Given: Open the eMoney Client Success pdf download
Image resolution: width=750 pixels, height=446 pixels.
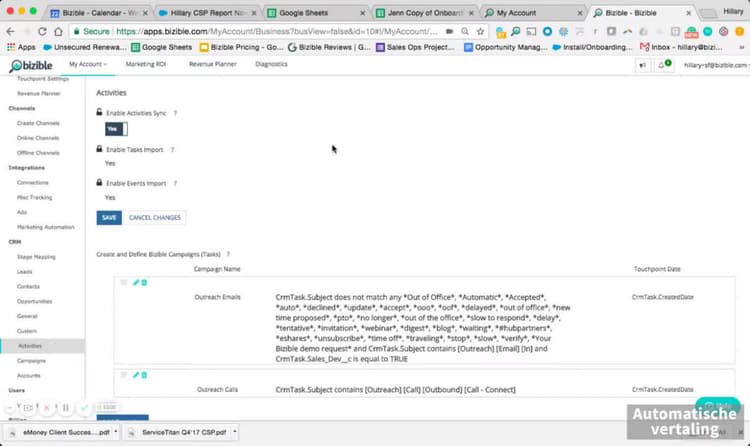Looking at the screenshot, I should click(61, 432).
